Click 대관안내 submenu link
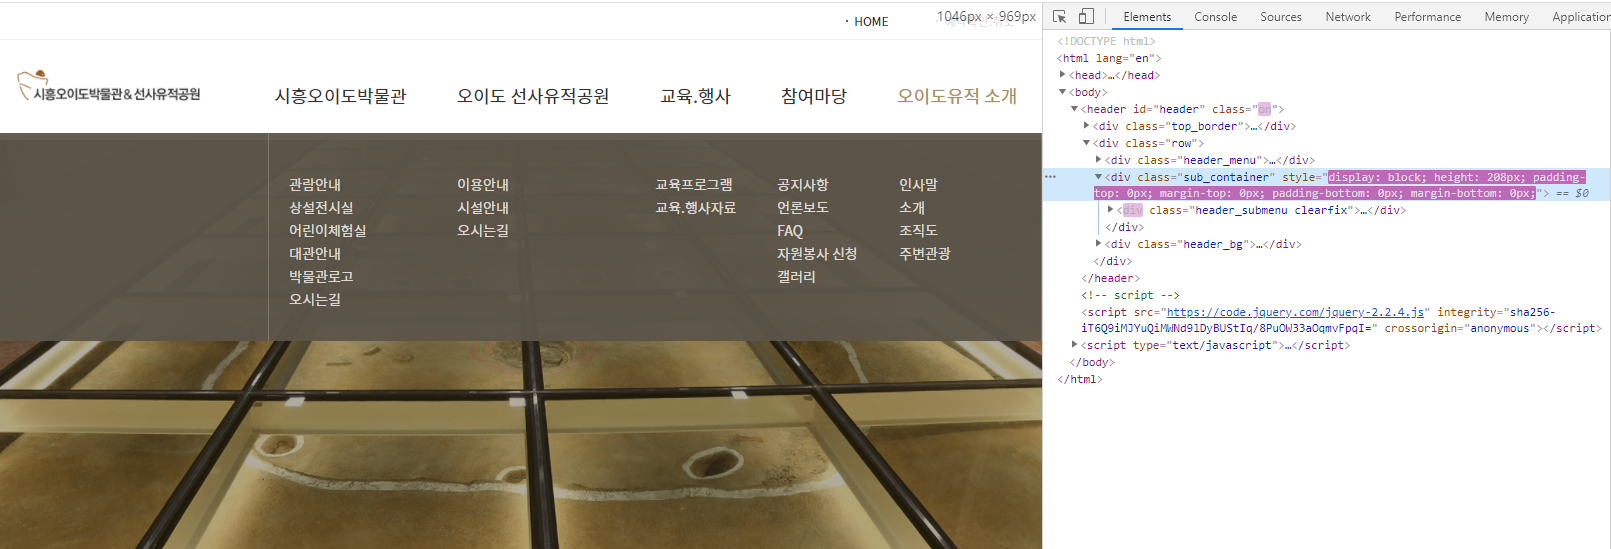Image resolution: width=1611 pixels, height=549 pixels. (315, 254)
